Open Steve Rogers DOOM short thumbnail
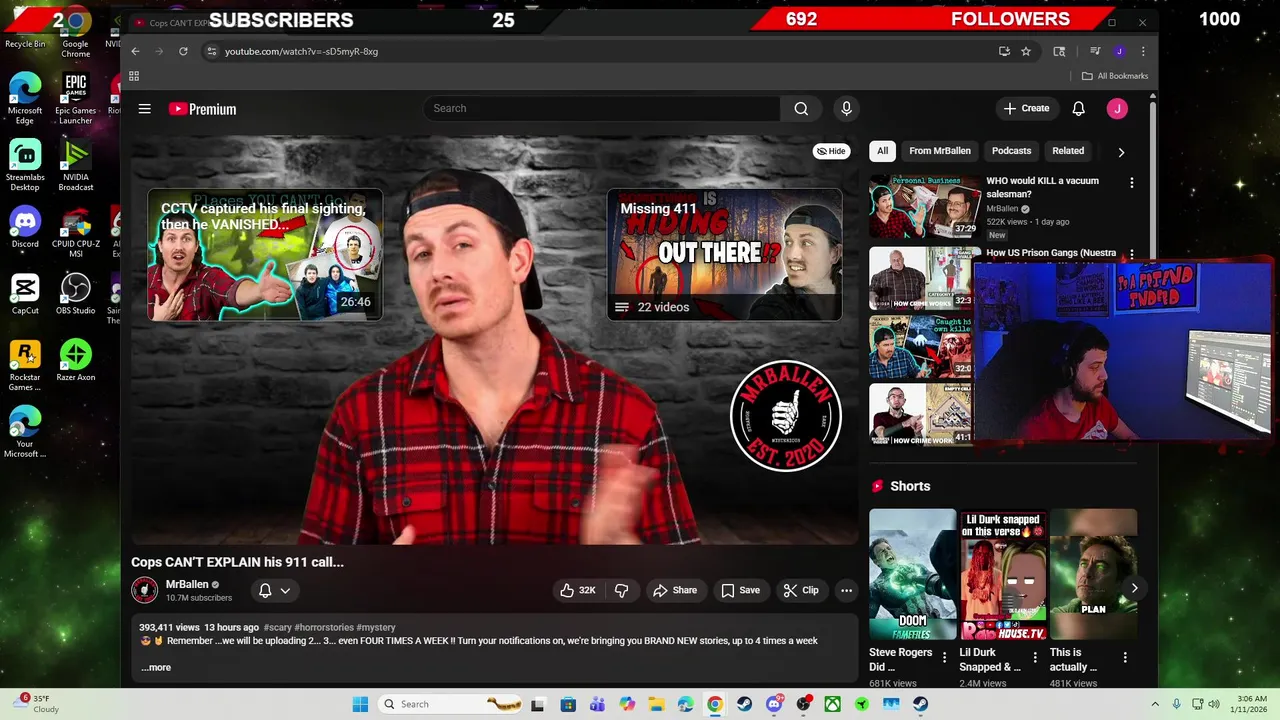1280x720 pixels. [913, 575]
